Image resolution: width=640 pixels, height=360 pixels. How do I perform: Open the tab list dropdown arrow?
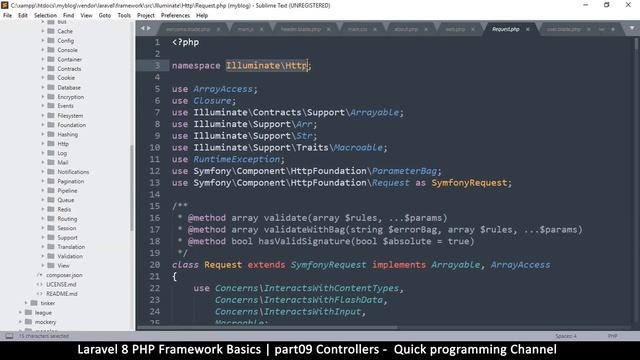click(x=631, y=28)
